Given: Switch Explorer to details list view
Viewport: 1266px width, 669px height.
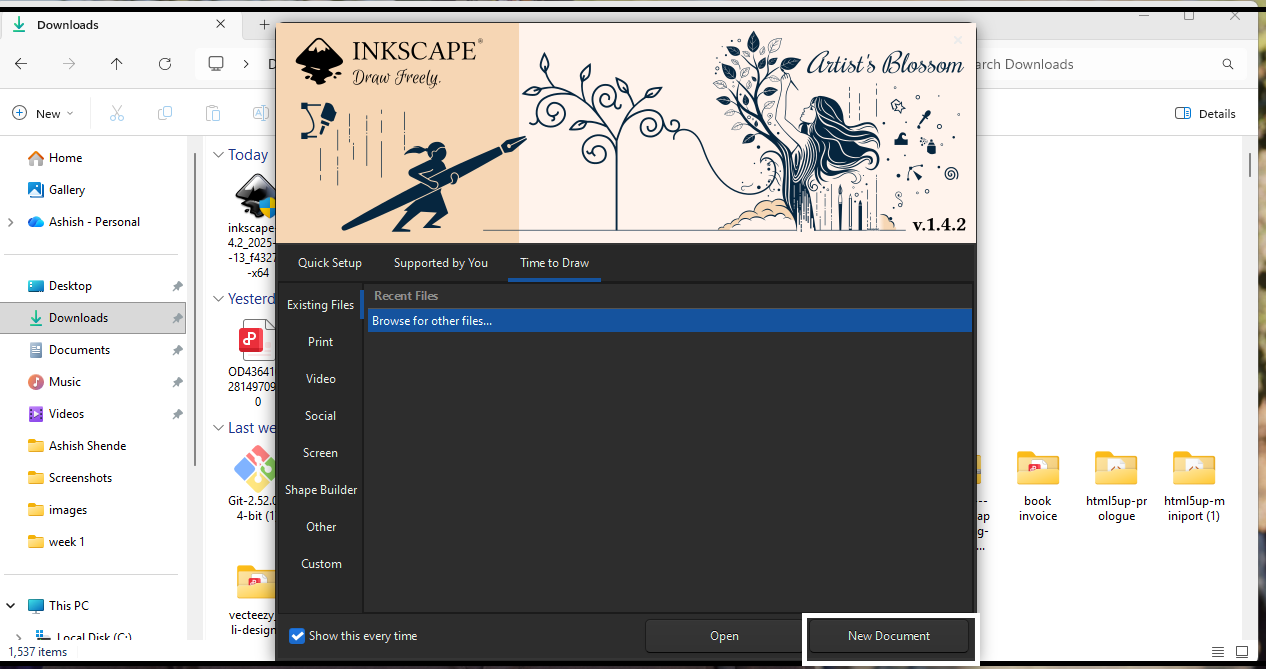Looking at the screenshot, I should (x=1217, y=652).
